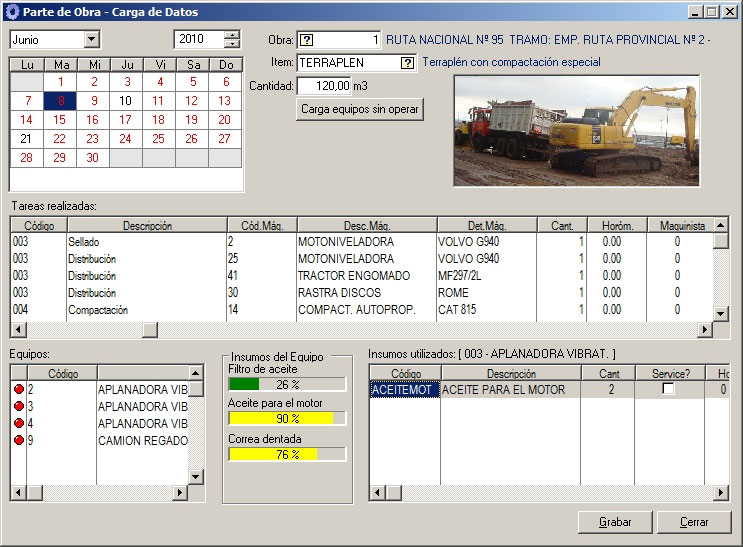Select red status dot for equipment 3
The width and height of the screenshot is (743, 547).
click(18, 406)
